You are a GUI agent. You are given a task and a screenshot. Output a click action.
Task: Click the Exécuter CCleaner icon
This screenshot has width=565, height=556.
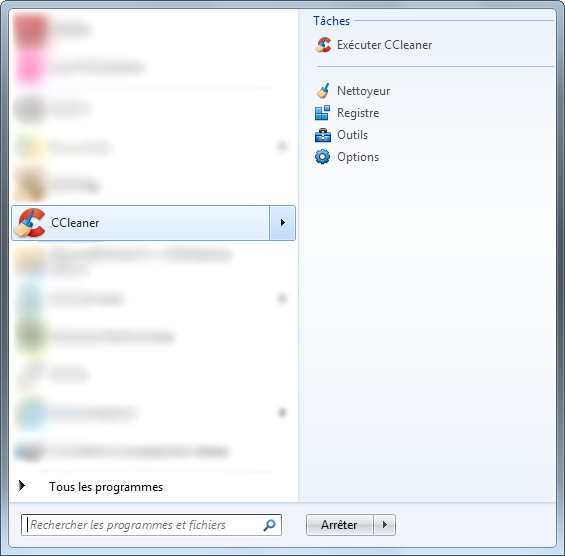click(323, 45)
